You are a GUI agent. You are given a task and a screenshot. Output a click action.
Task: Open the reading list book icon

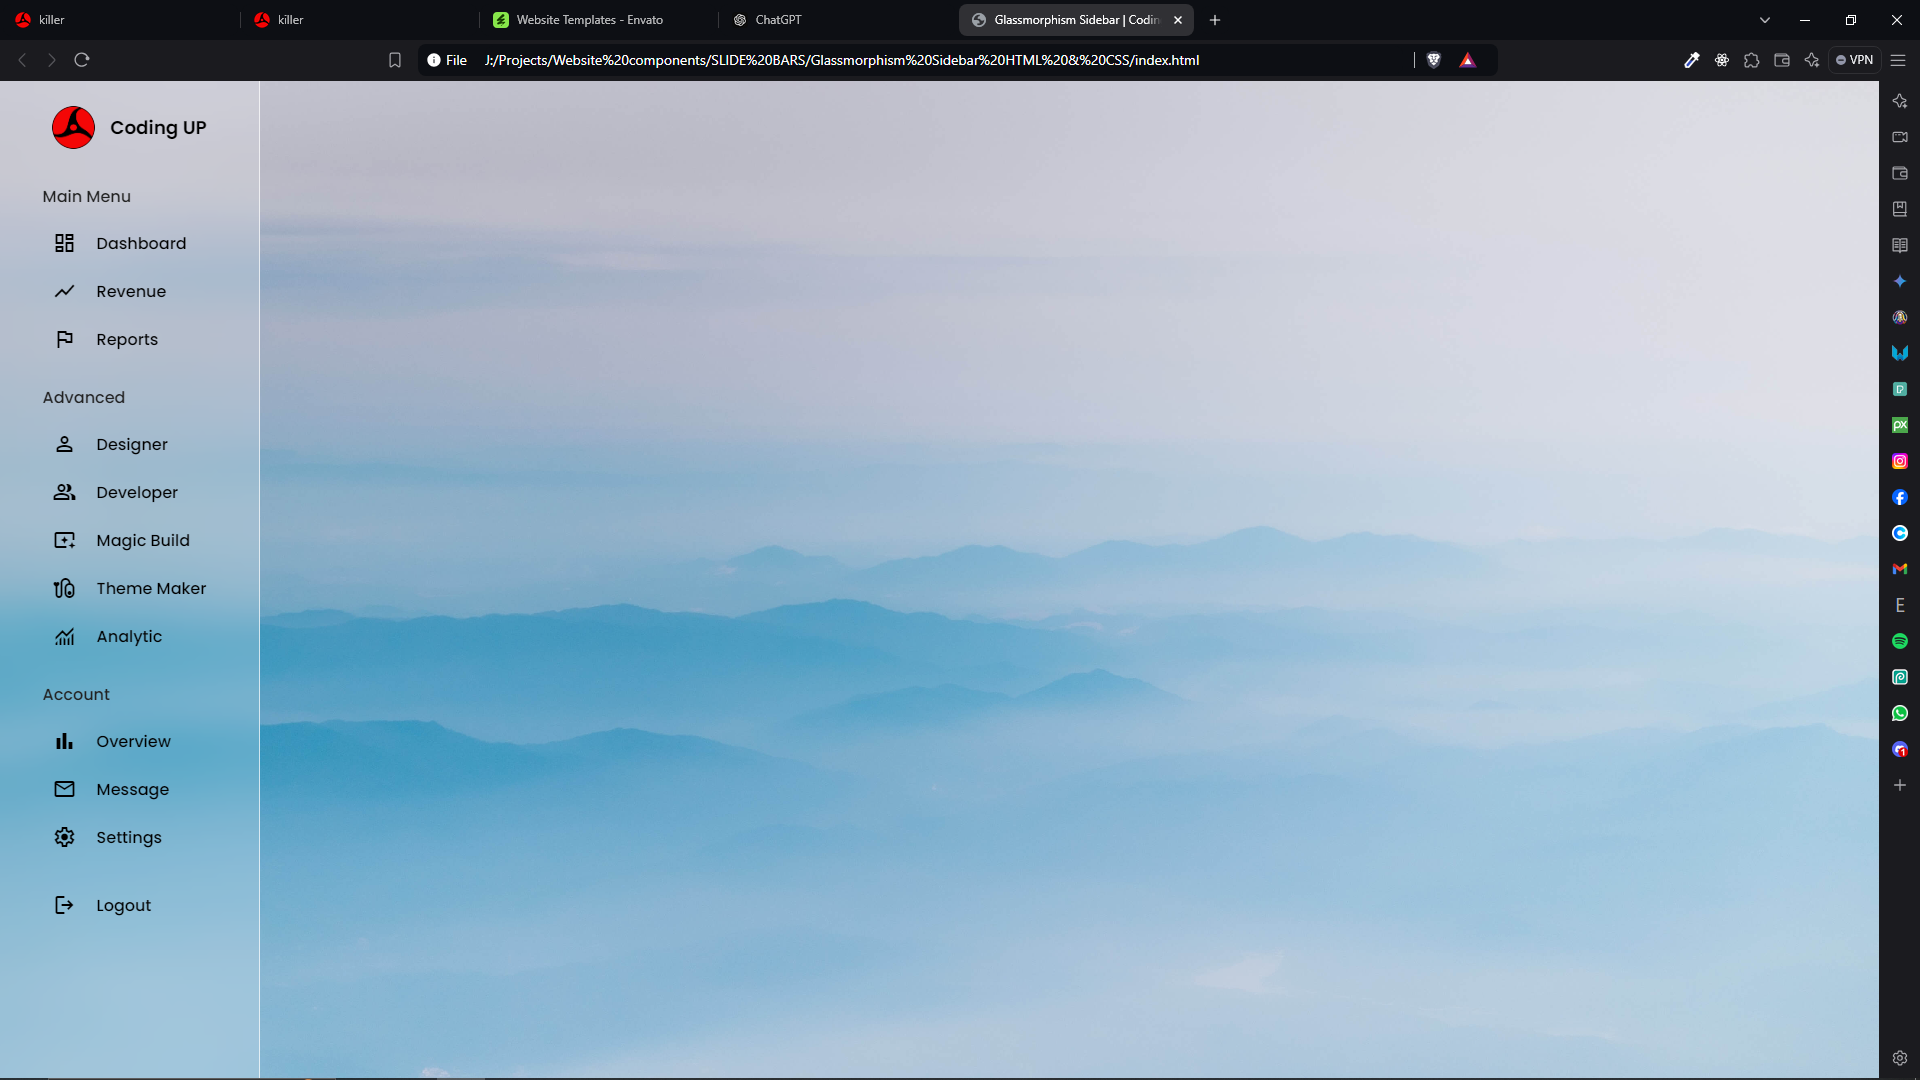[1900, 245]
